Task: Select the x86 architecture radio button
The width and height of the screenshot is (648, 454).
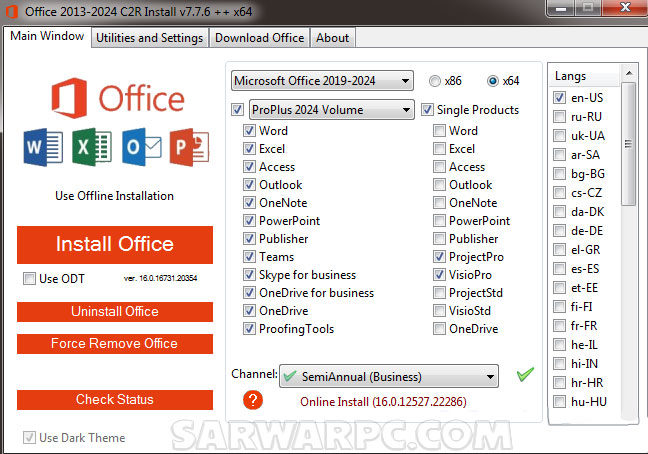Action: pos(435,81)
